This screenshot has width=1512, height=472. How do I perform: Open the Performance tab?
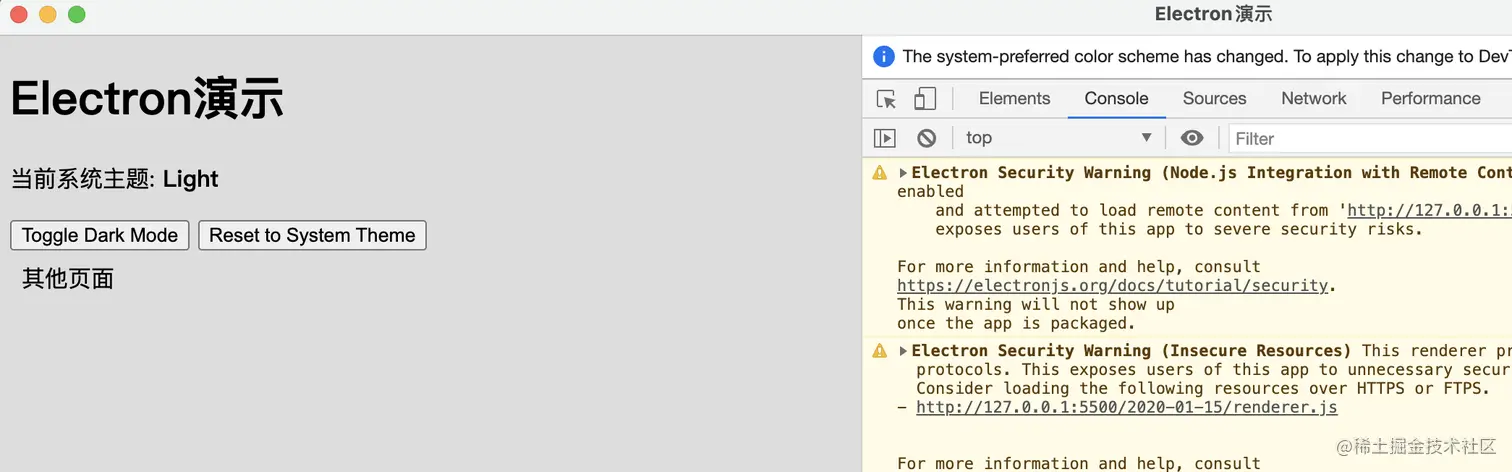click(1430, 98)
